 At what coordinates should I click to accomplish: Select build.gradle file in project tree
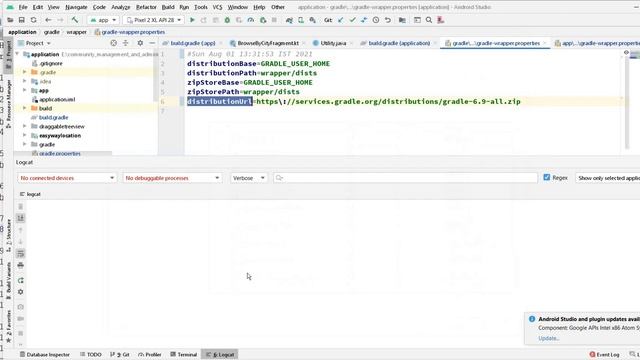[x=53, y=117]
